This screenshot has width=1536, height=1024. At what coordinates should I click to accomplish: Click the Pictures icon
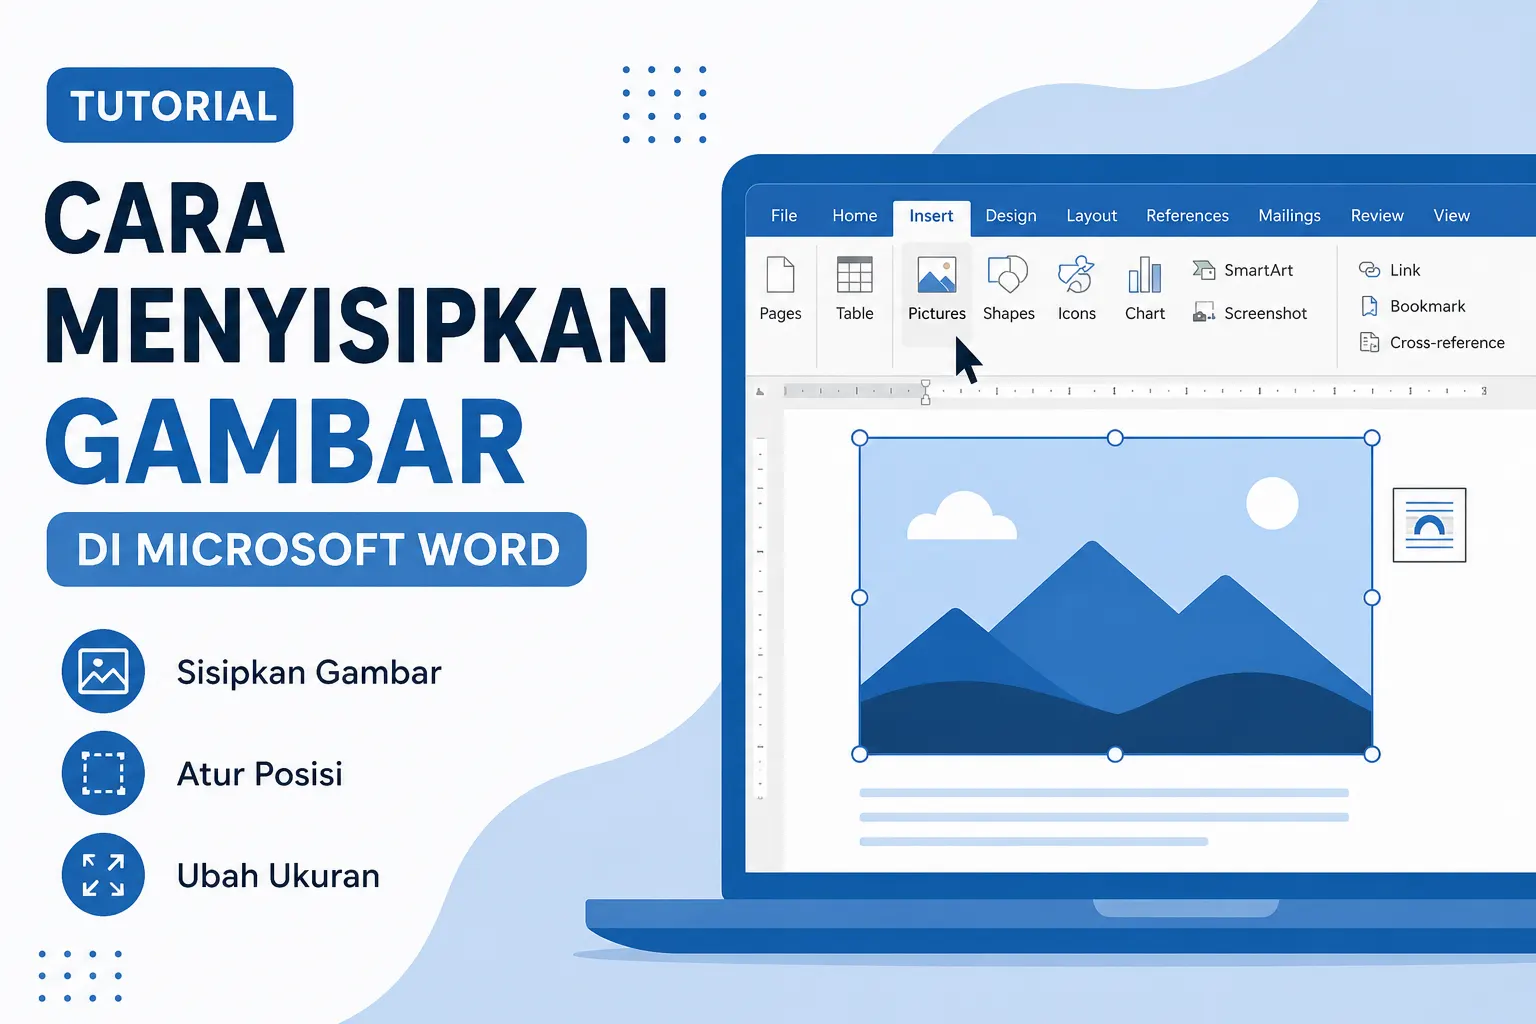point(937,275)
